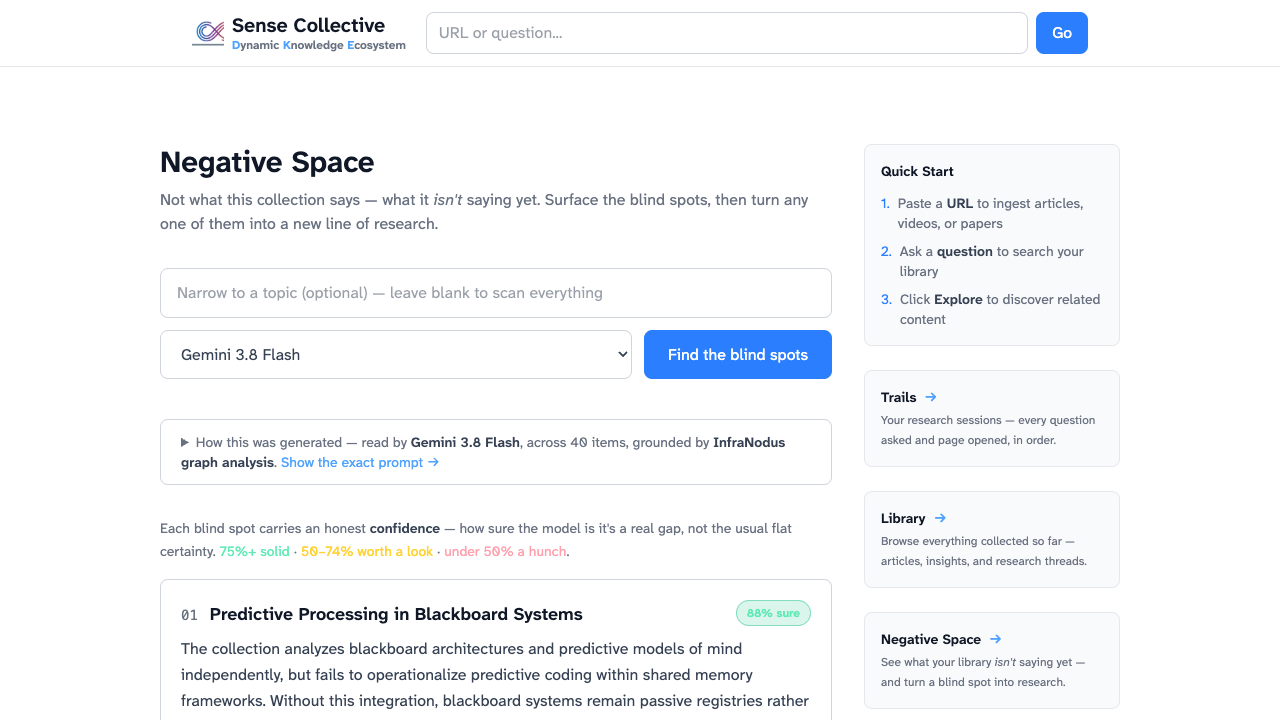The width and height of the screenshot is (1280, 720).
Task: Click '50–74% worth a look' legend text
Action: click(x=367, y=551)
